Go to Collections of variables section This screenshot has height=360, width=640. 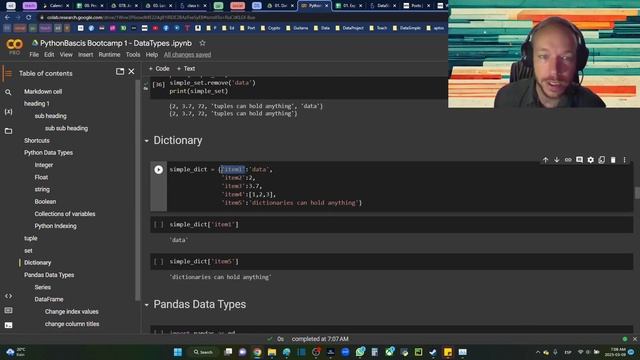(65, 214)
